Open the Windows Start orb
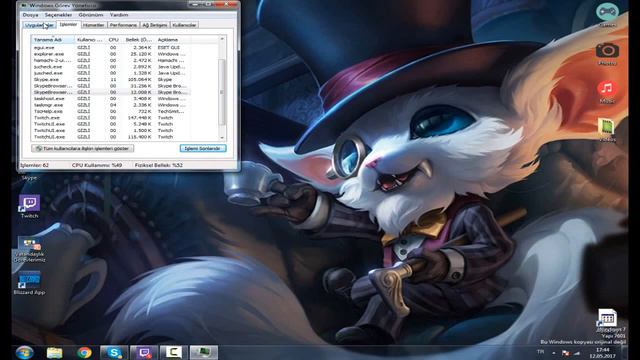Image resolution: width=640 pixels, height=360 pixels. coord(24,353)
